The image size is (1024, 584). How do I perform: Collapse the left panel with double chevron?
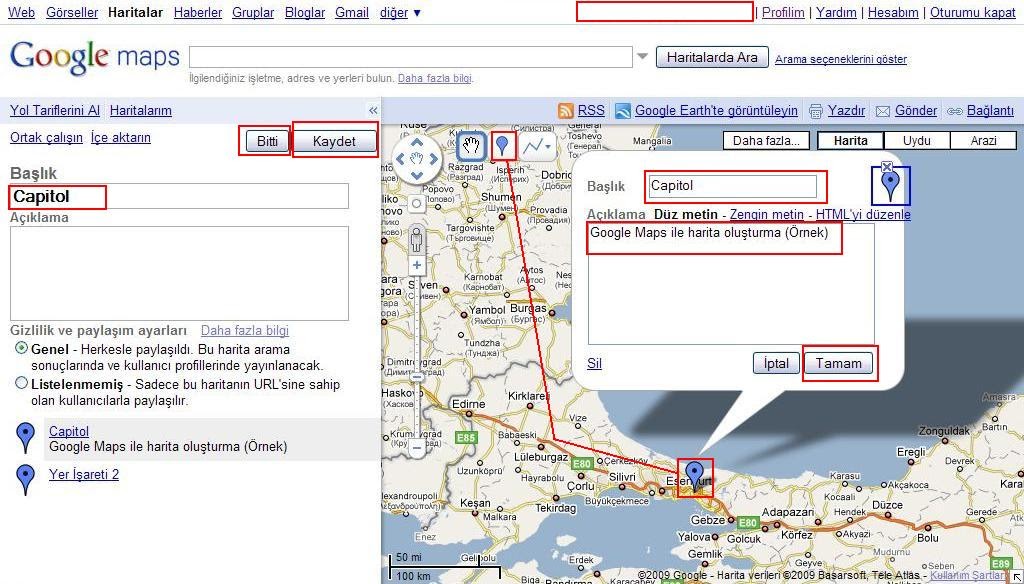click(373, 110)
